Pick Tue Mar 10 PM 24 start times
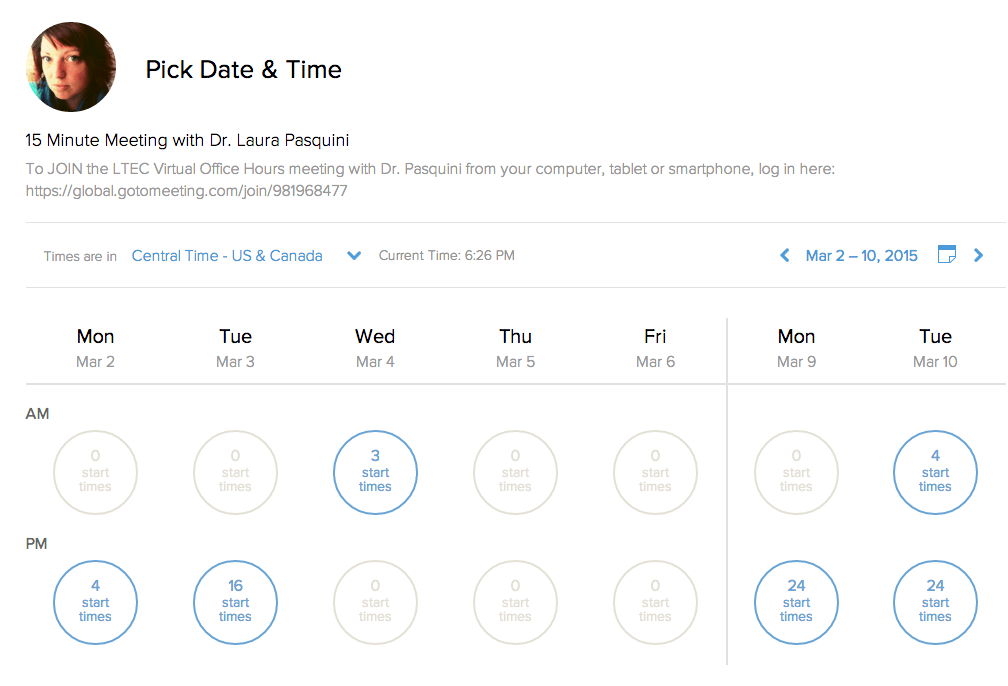This screenshot has width=1008, height=686. pyautogui.click(x=935, y=602)
